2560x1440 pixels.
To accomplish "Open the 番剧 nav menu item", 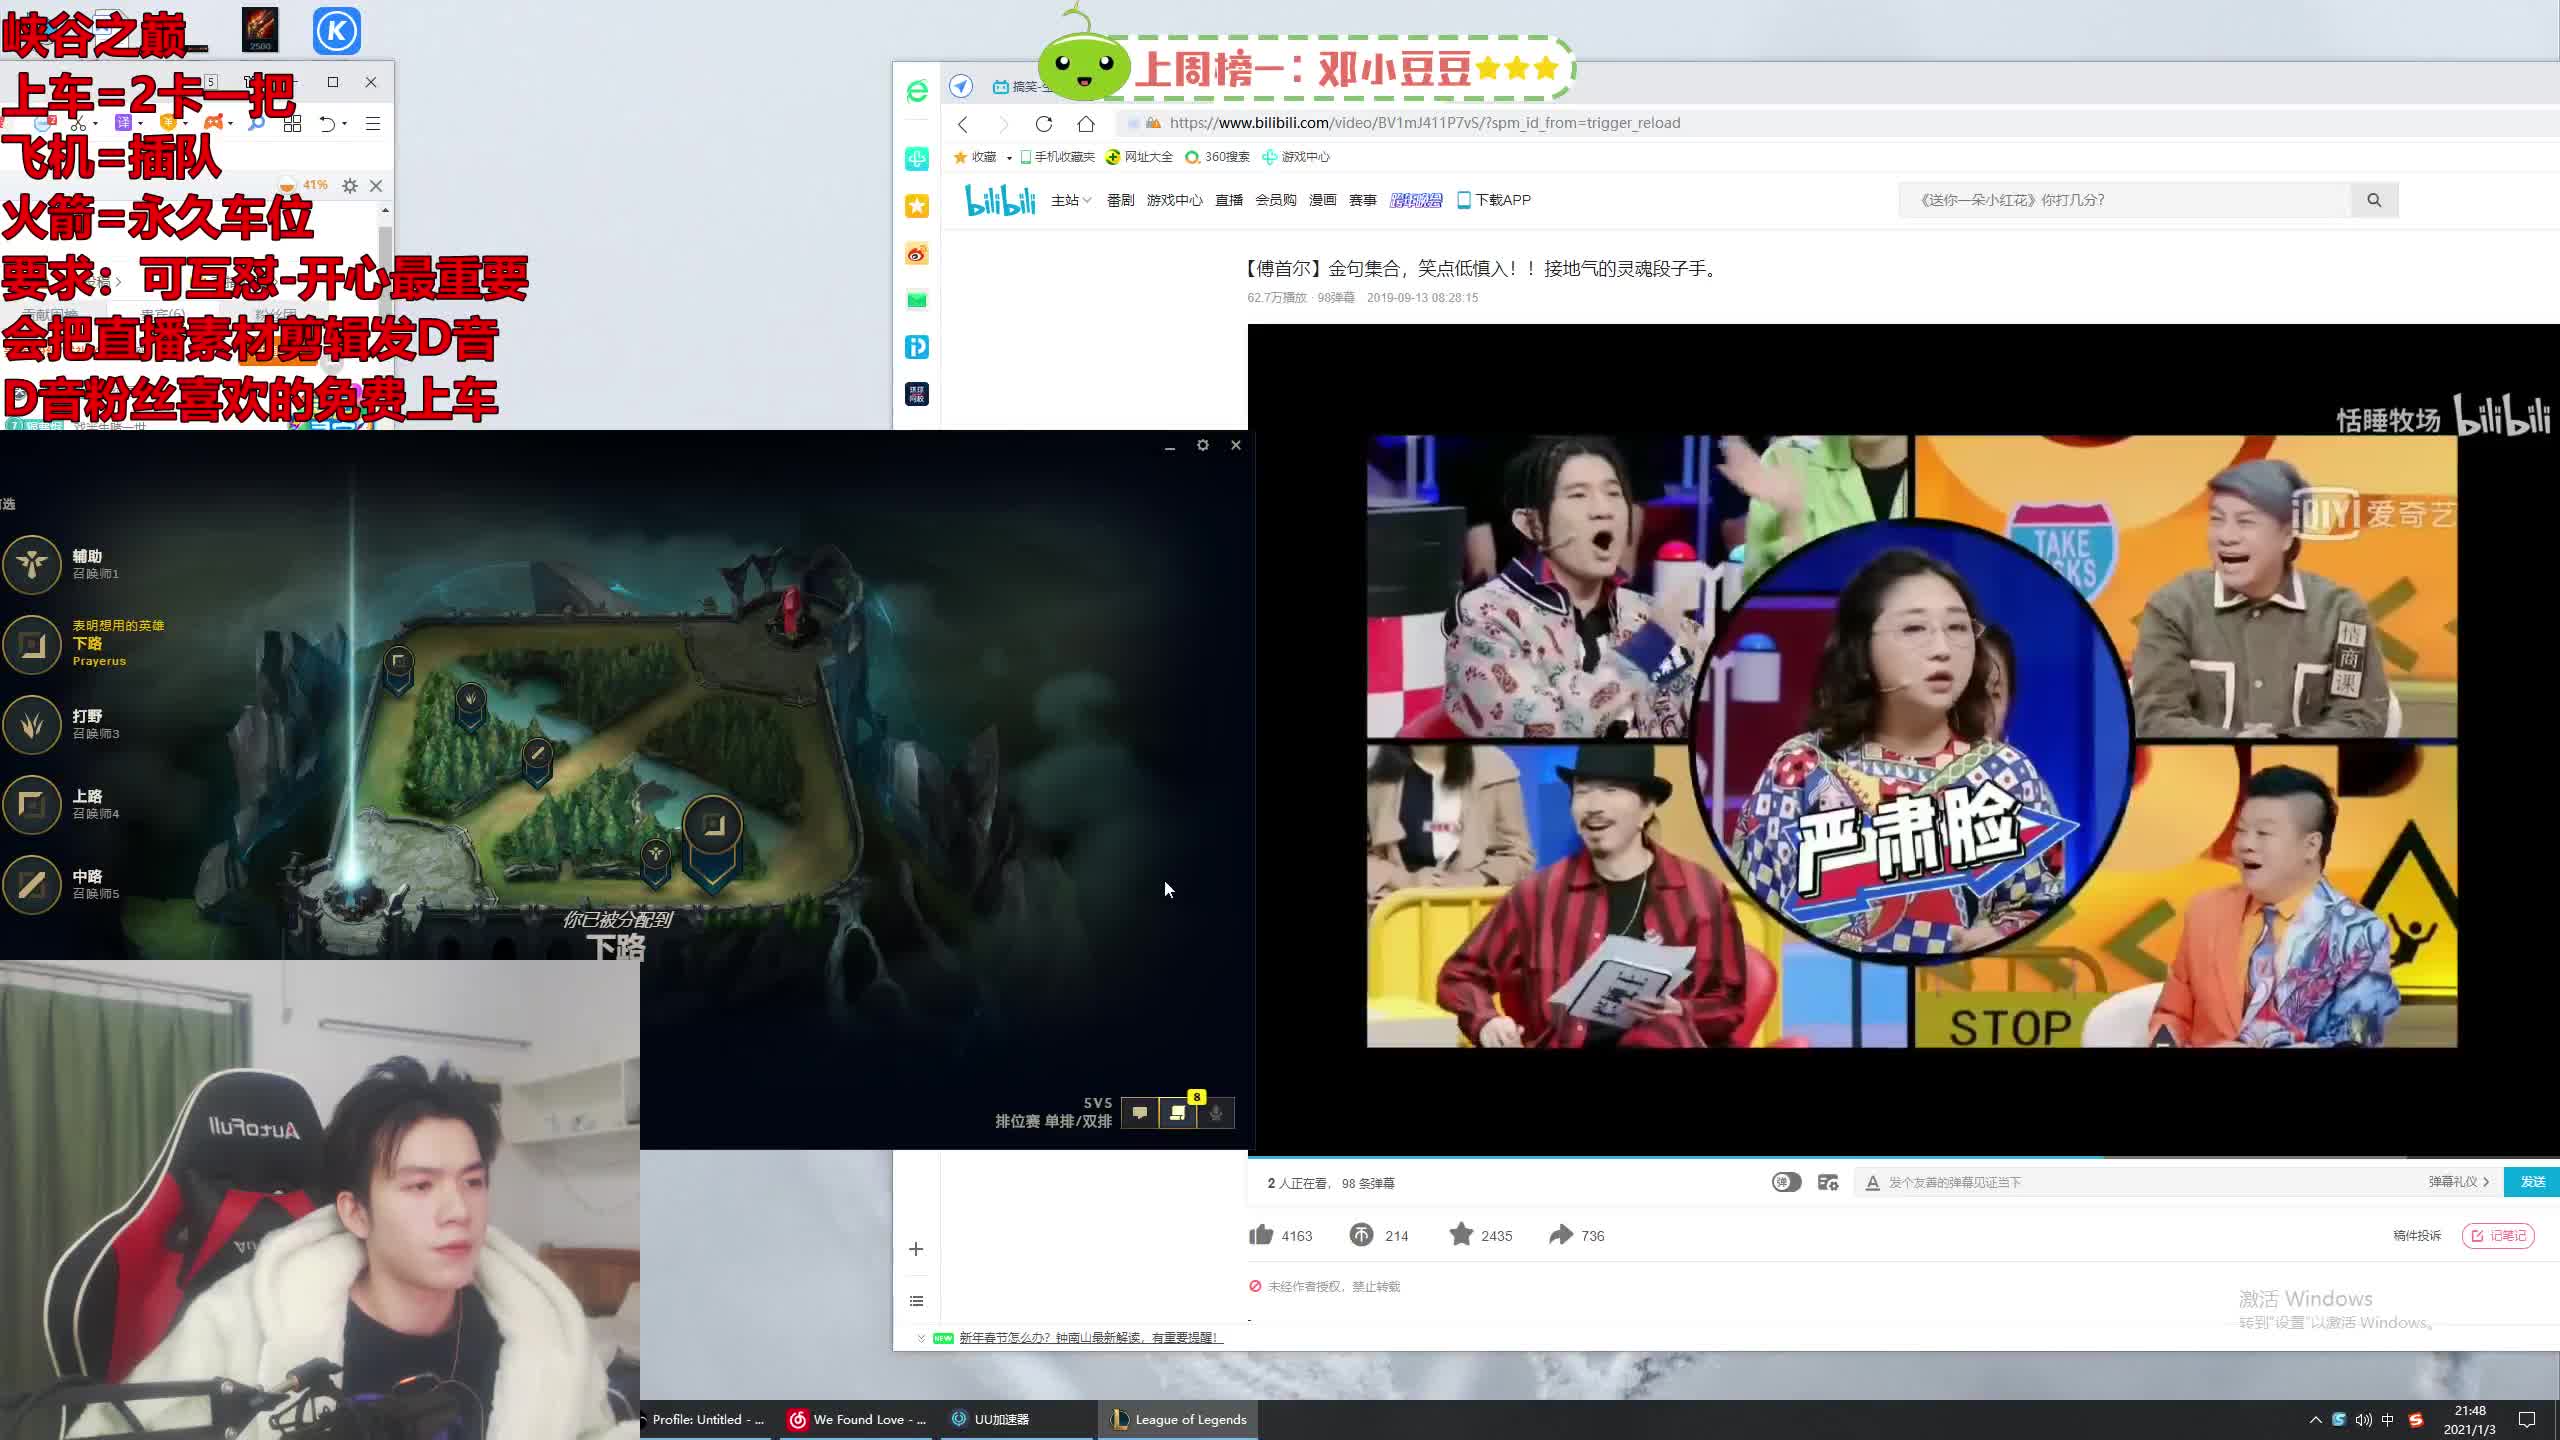I will tap(1120, 200).
